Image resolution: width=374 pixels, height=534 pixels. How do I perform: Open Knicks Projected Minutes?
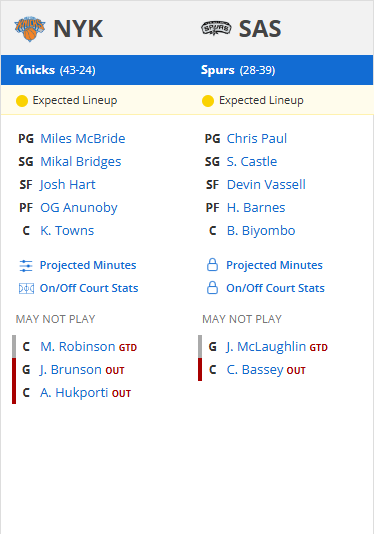[x=88, y=265]
